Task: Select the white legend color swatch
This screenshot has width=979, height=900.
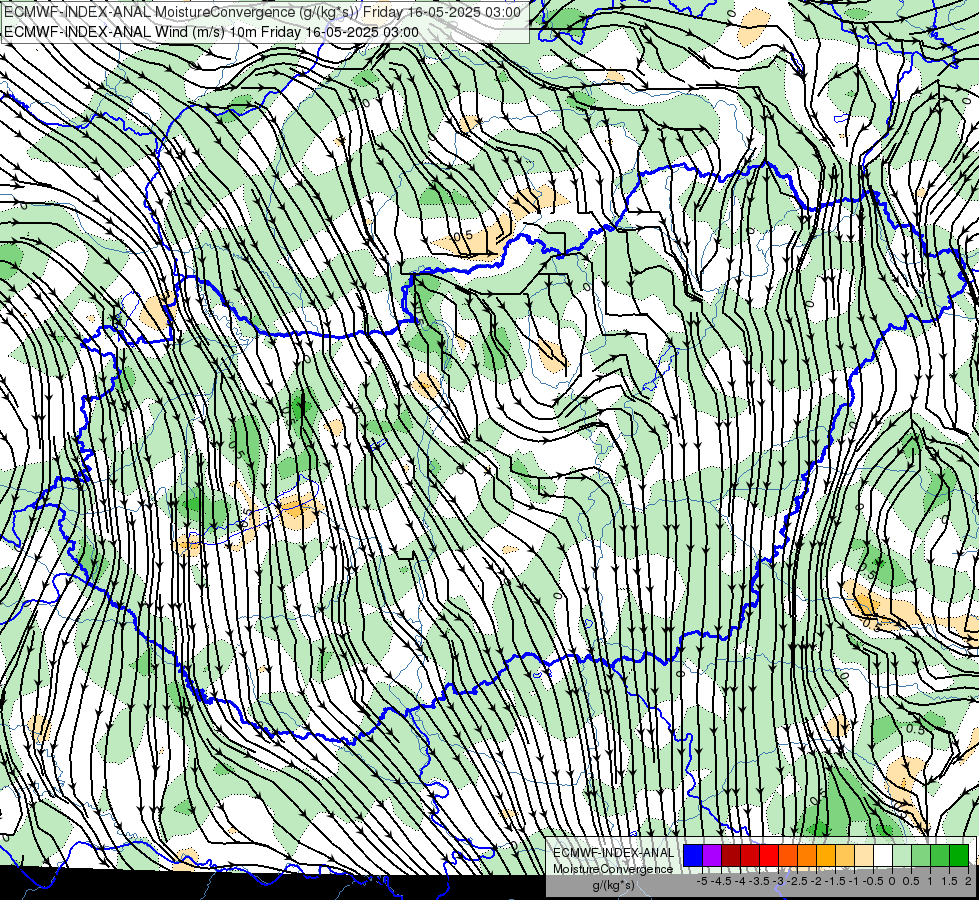Action: (883, 856)
